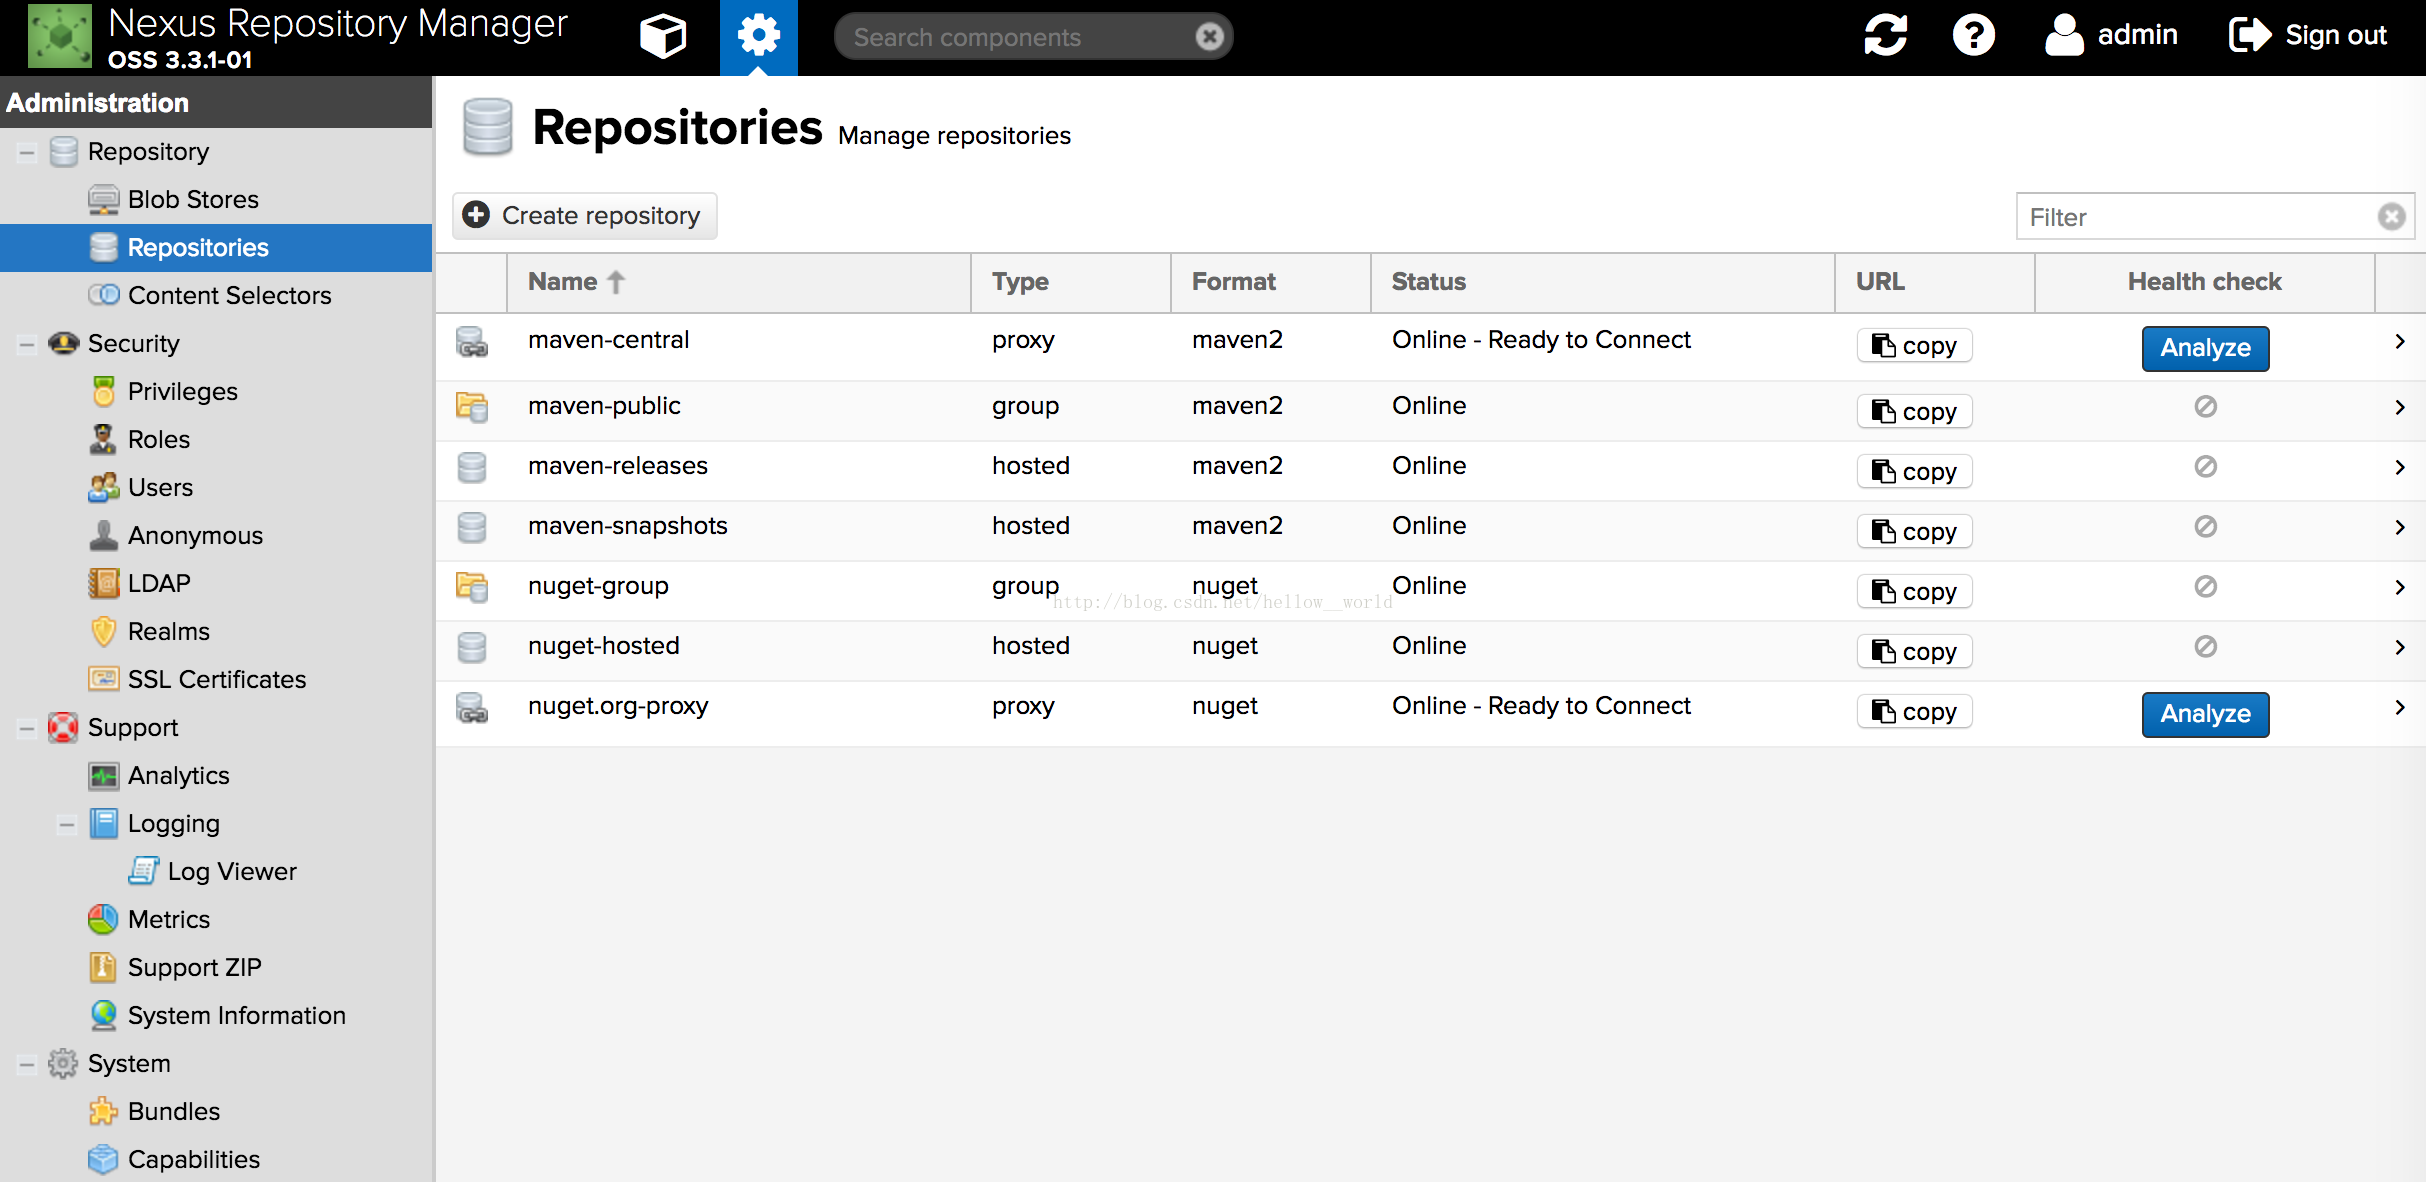Viewport: 2426px width, 1182px height.
Task: Sort by the Format column header
Action: (1270, 282)
